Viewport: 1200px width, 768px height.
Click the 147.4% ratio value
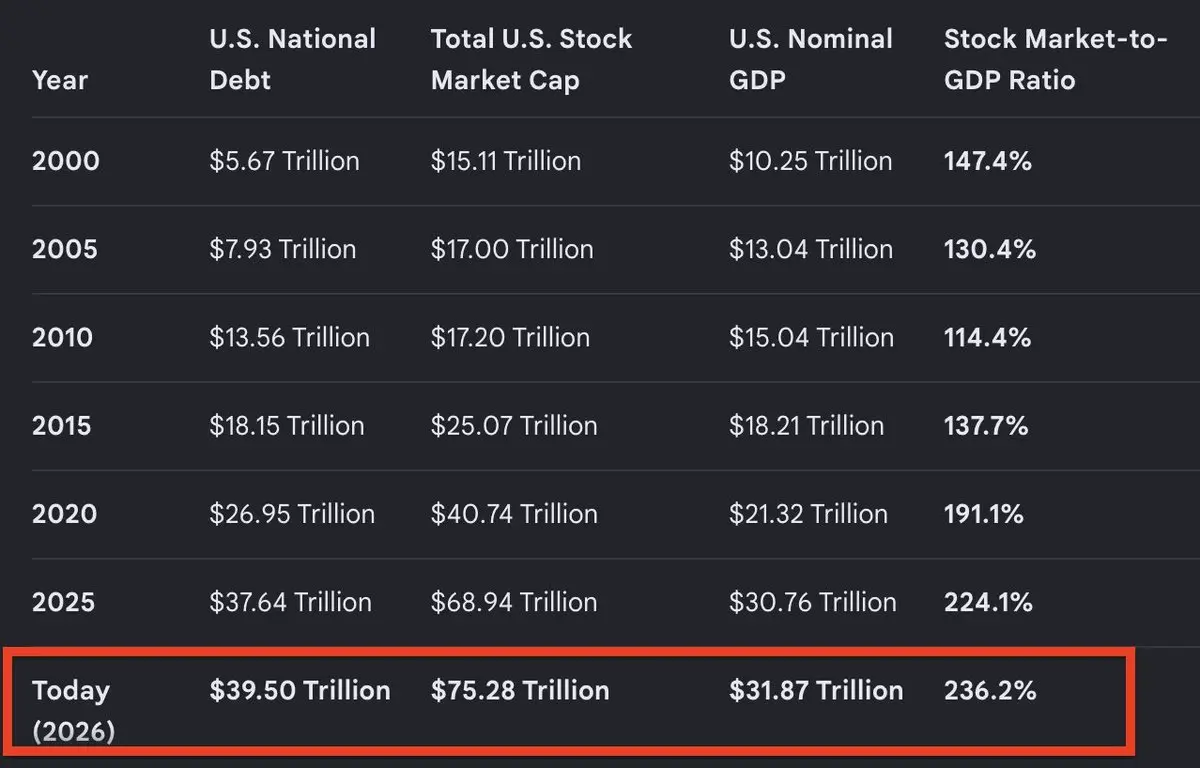[x=988, y=162]
